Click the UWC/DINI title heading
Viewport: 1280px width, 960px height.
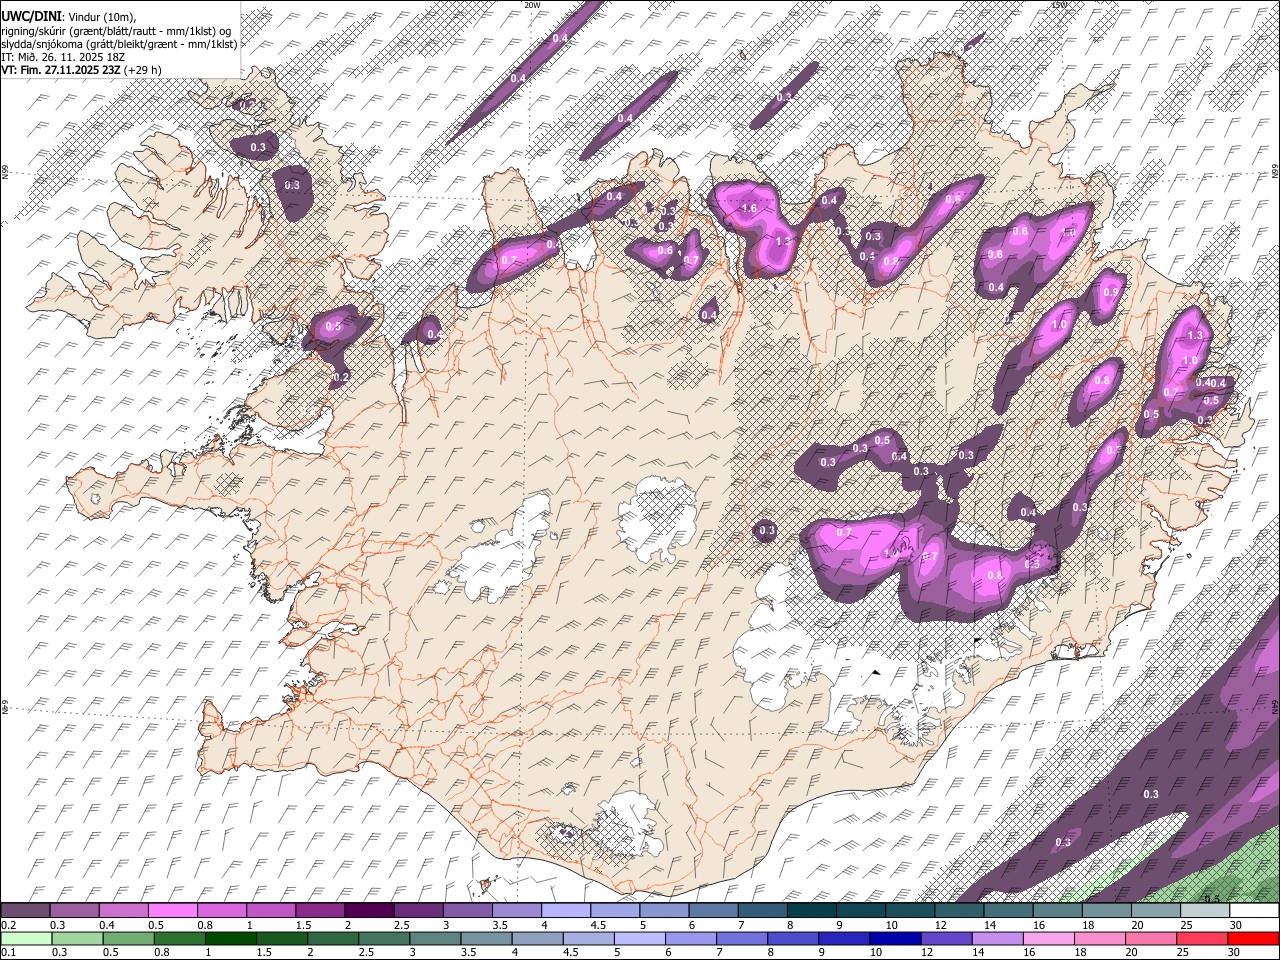tap(31, 16)
